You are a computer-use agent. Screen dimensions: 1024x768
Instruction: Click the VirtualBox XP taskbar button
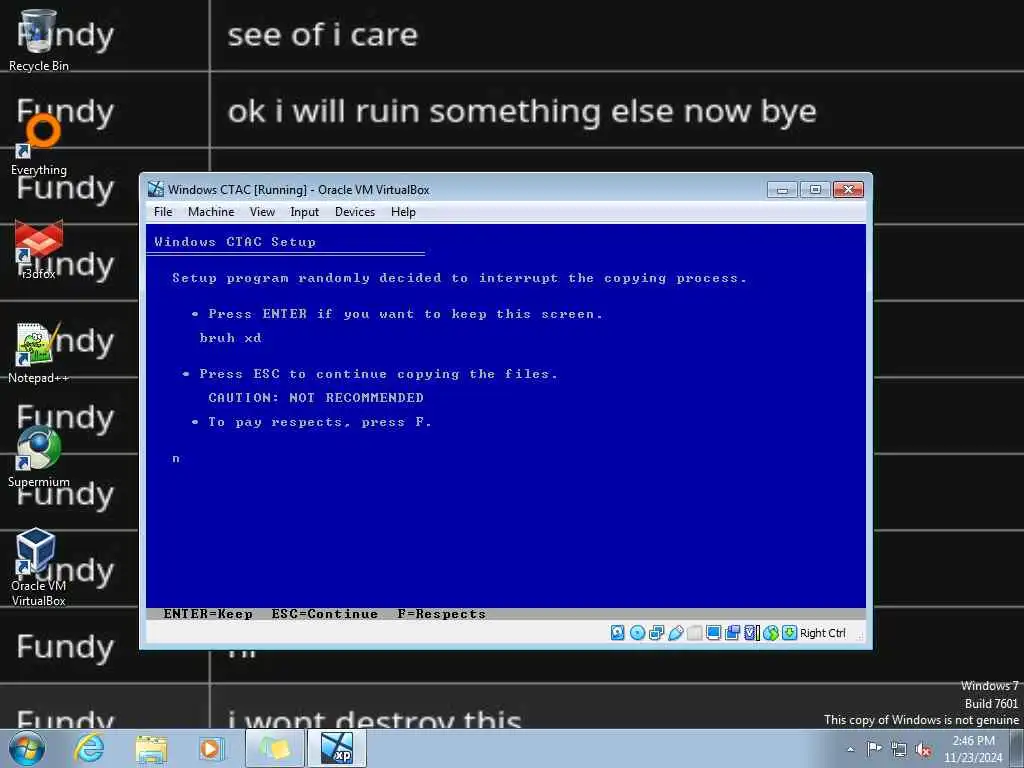click(337, 748)
